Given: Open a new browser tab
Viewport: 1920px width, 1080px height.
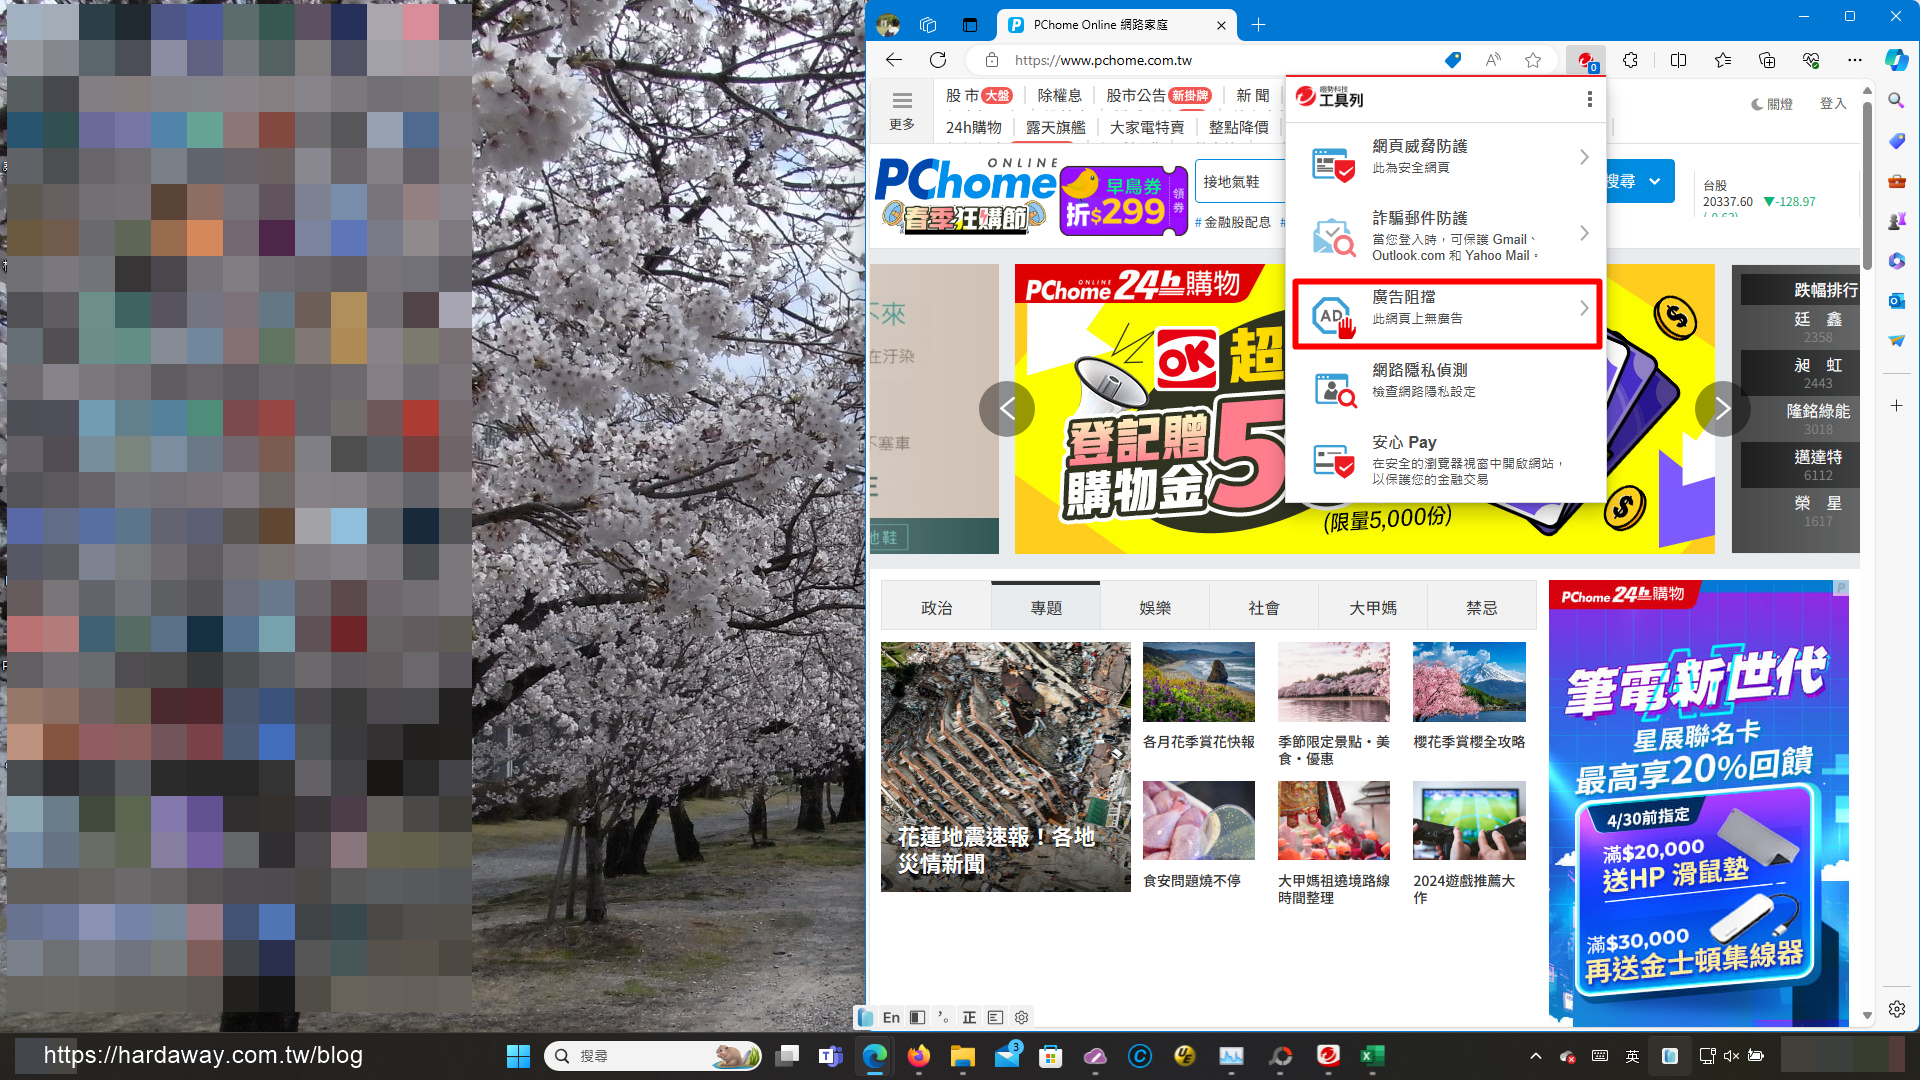Looking at the screenshot, I should (x=1258, y=25).
